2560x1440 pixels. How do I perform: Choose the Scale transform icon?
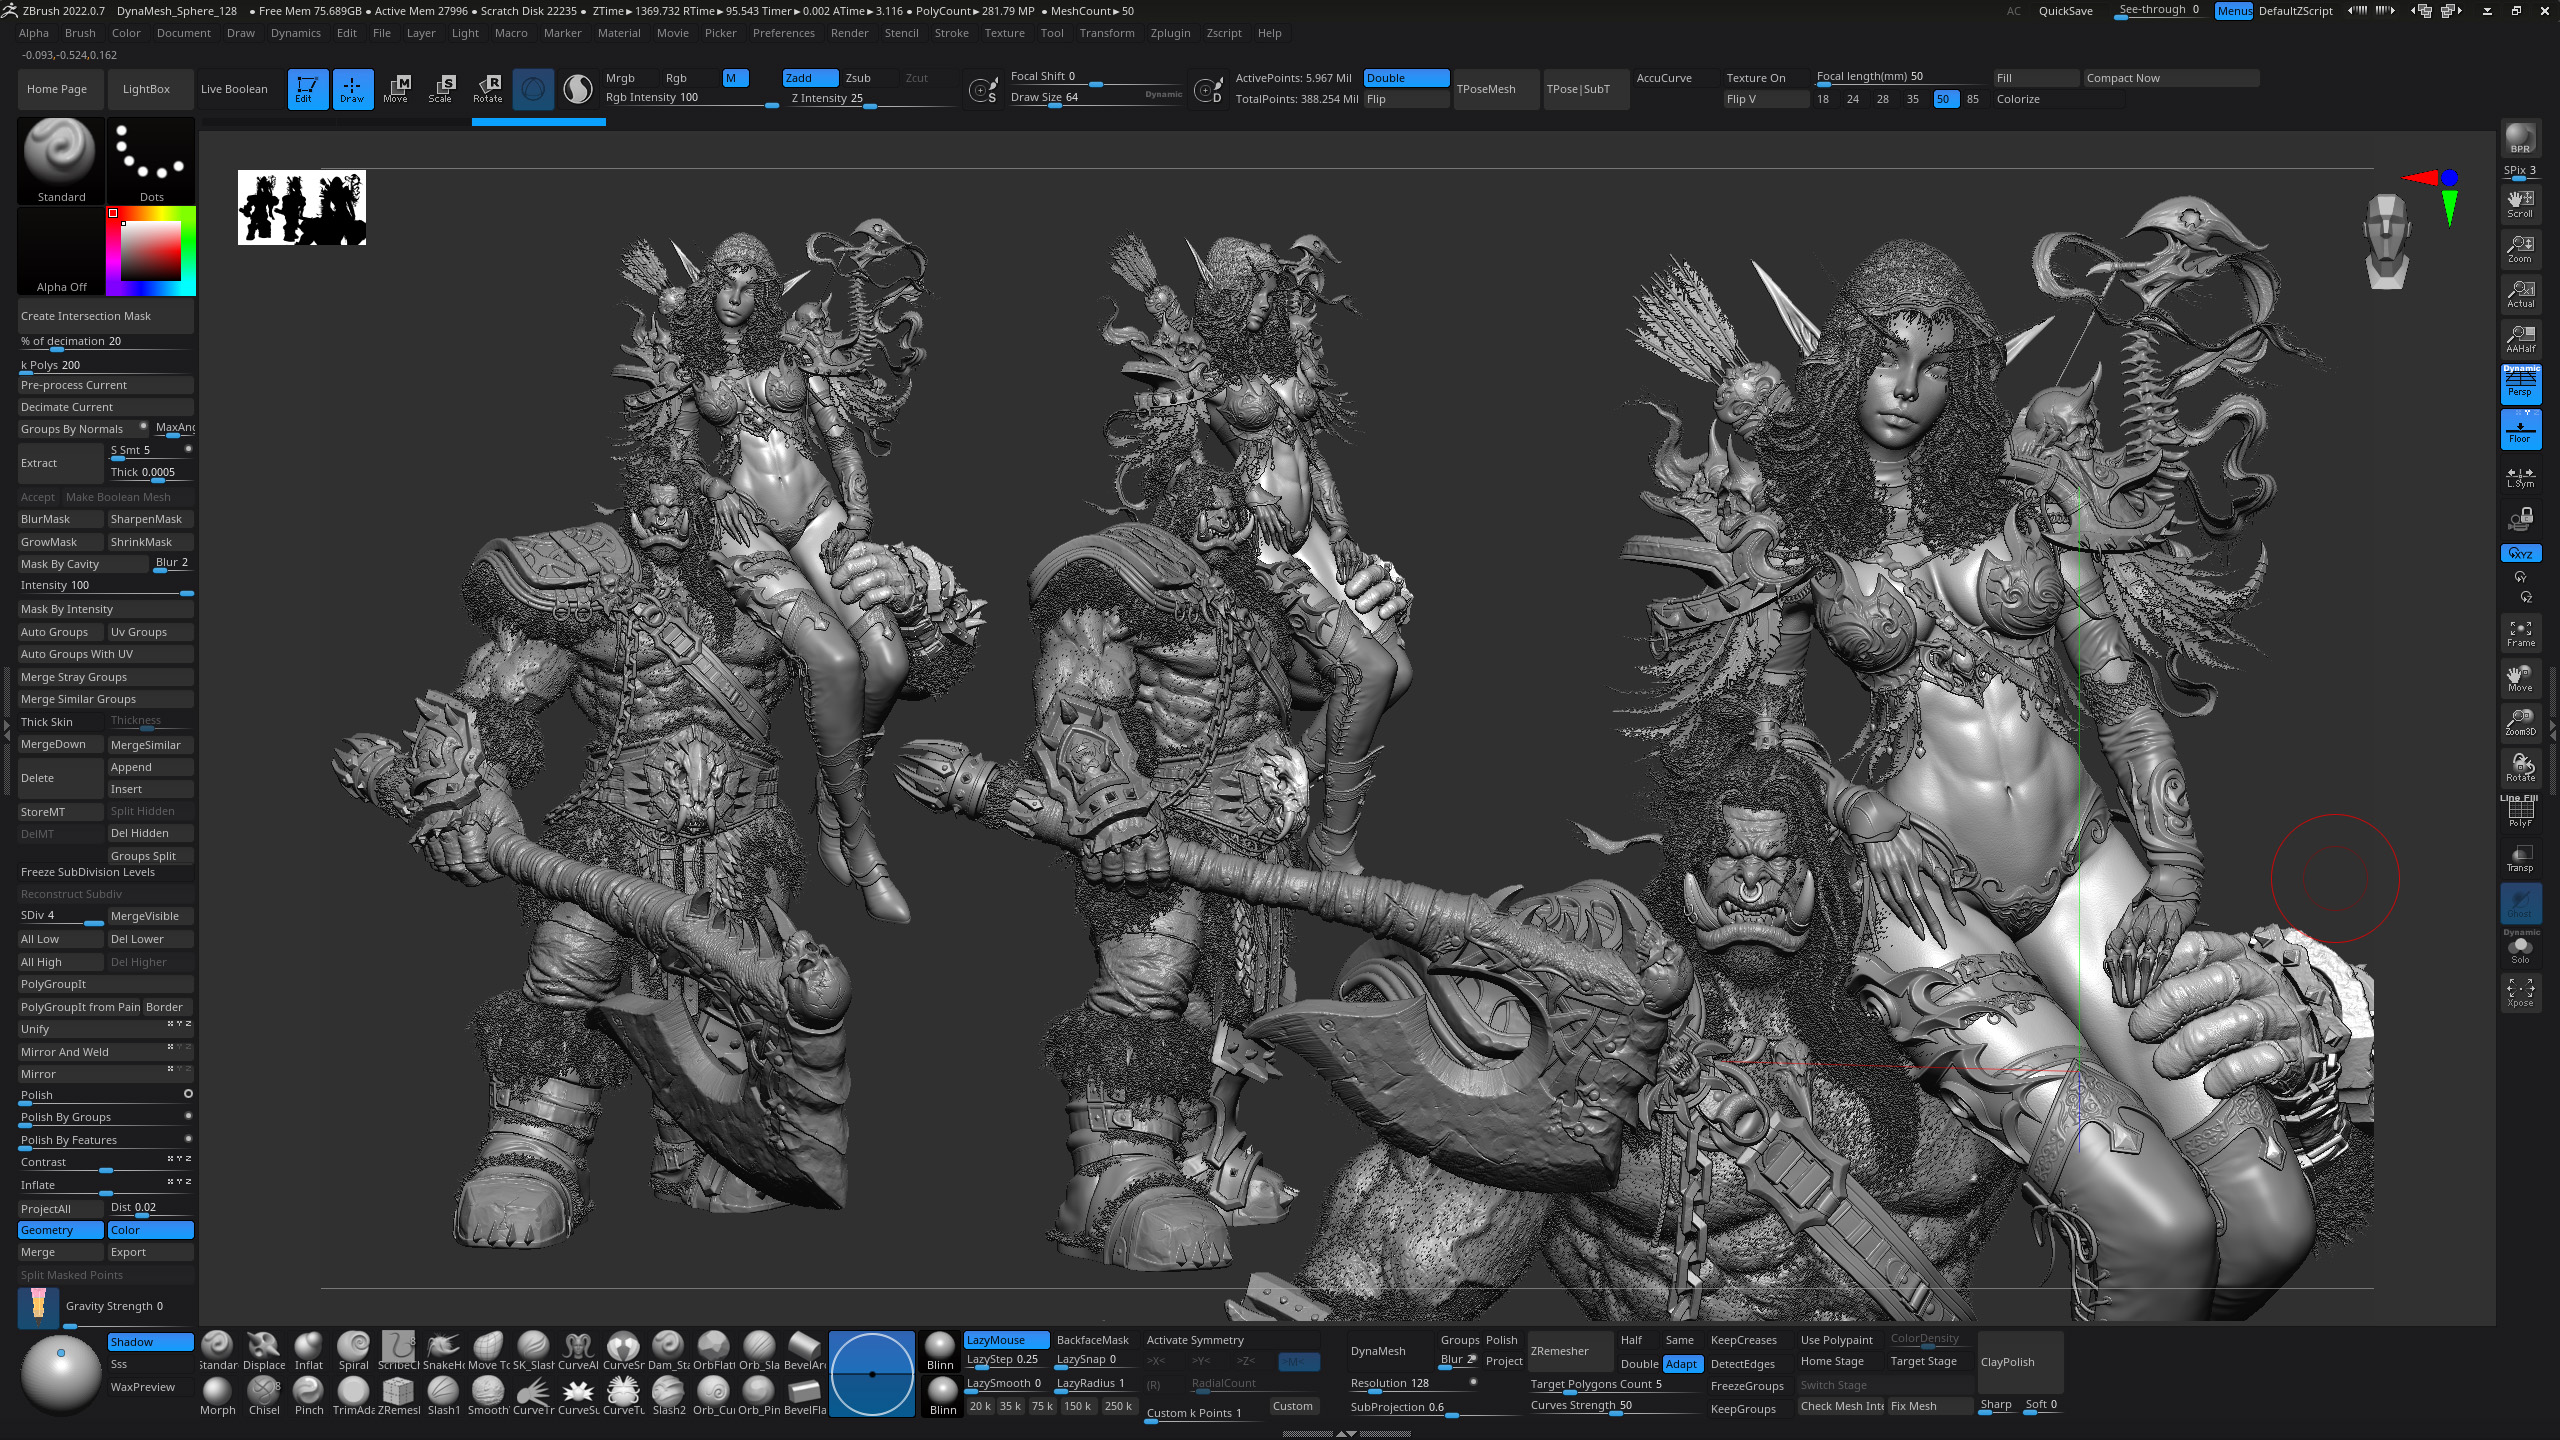click(x=441, y=88)
